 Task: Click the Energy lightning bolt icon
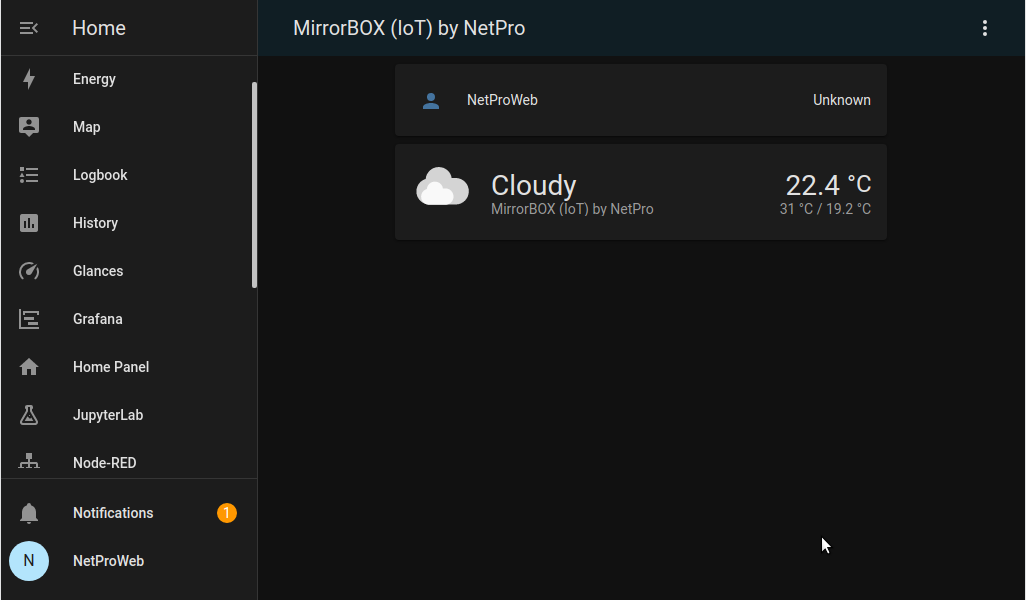[x=29, y=79]
